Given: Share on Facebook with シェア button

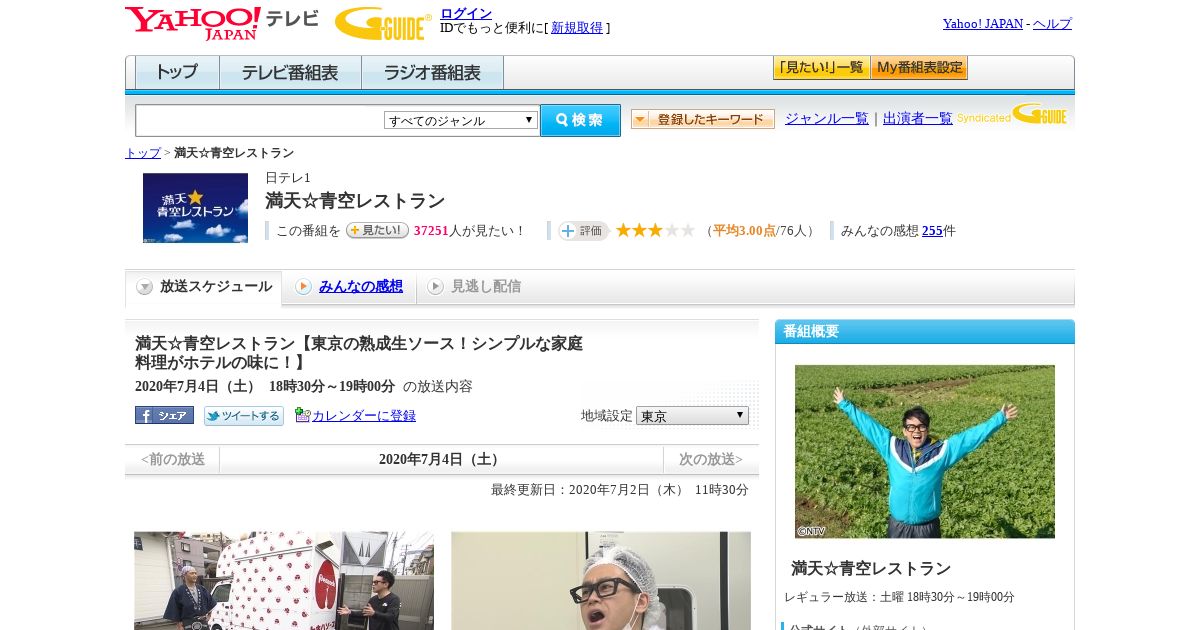Looking at the screenshot, I should [164, 415].
